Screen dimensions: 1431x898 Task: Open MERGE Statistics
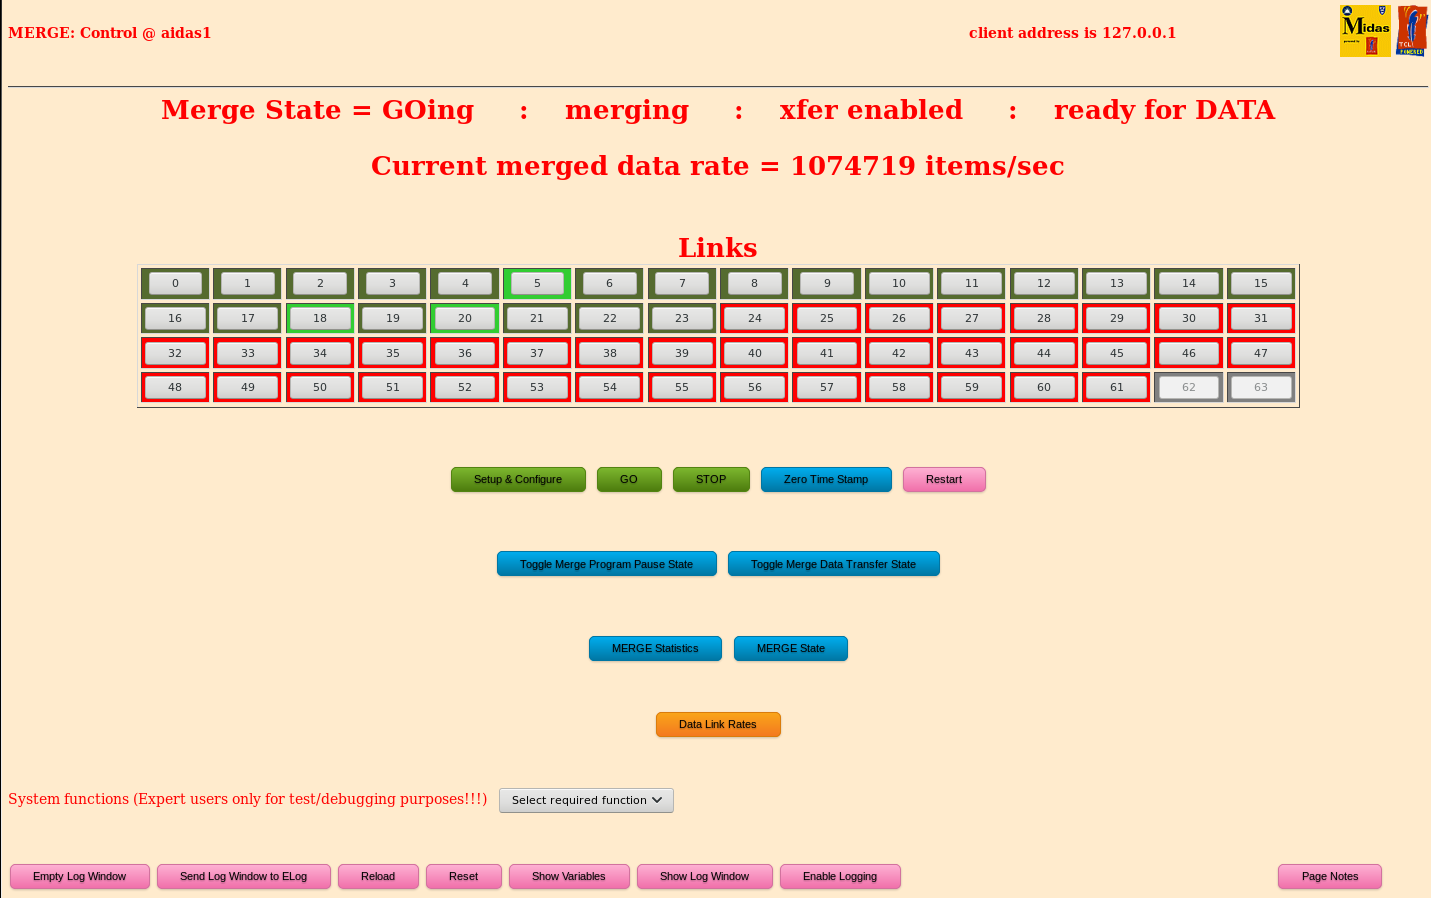click(655, 649)
